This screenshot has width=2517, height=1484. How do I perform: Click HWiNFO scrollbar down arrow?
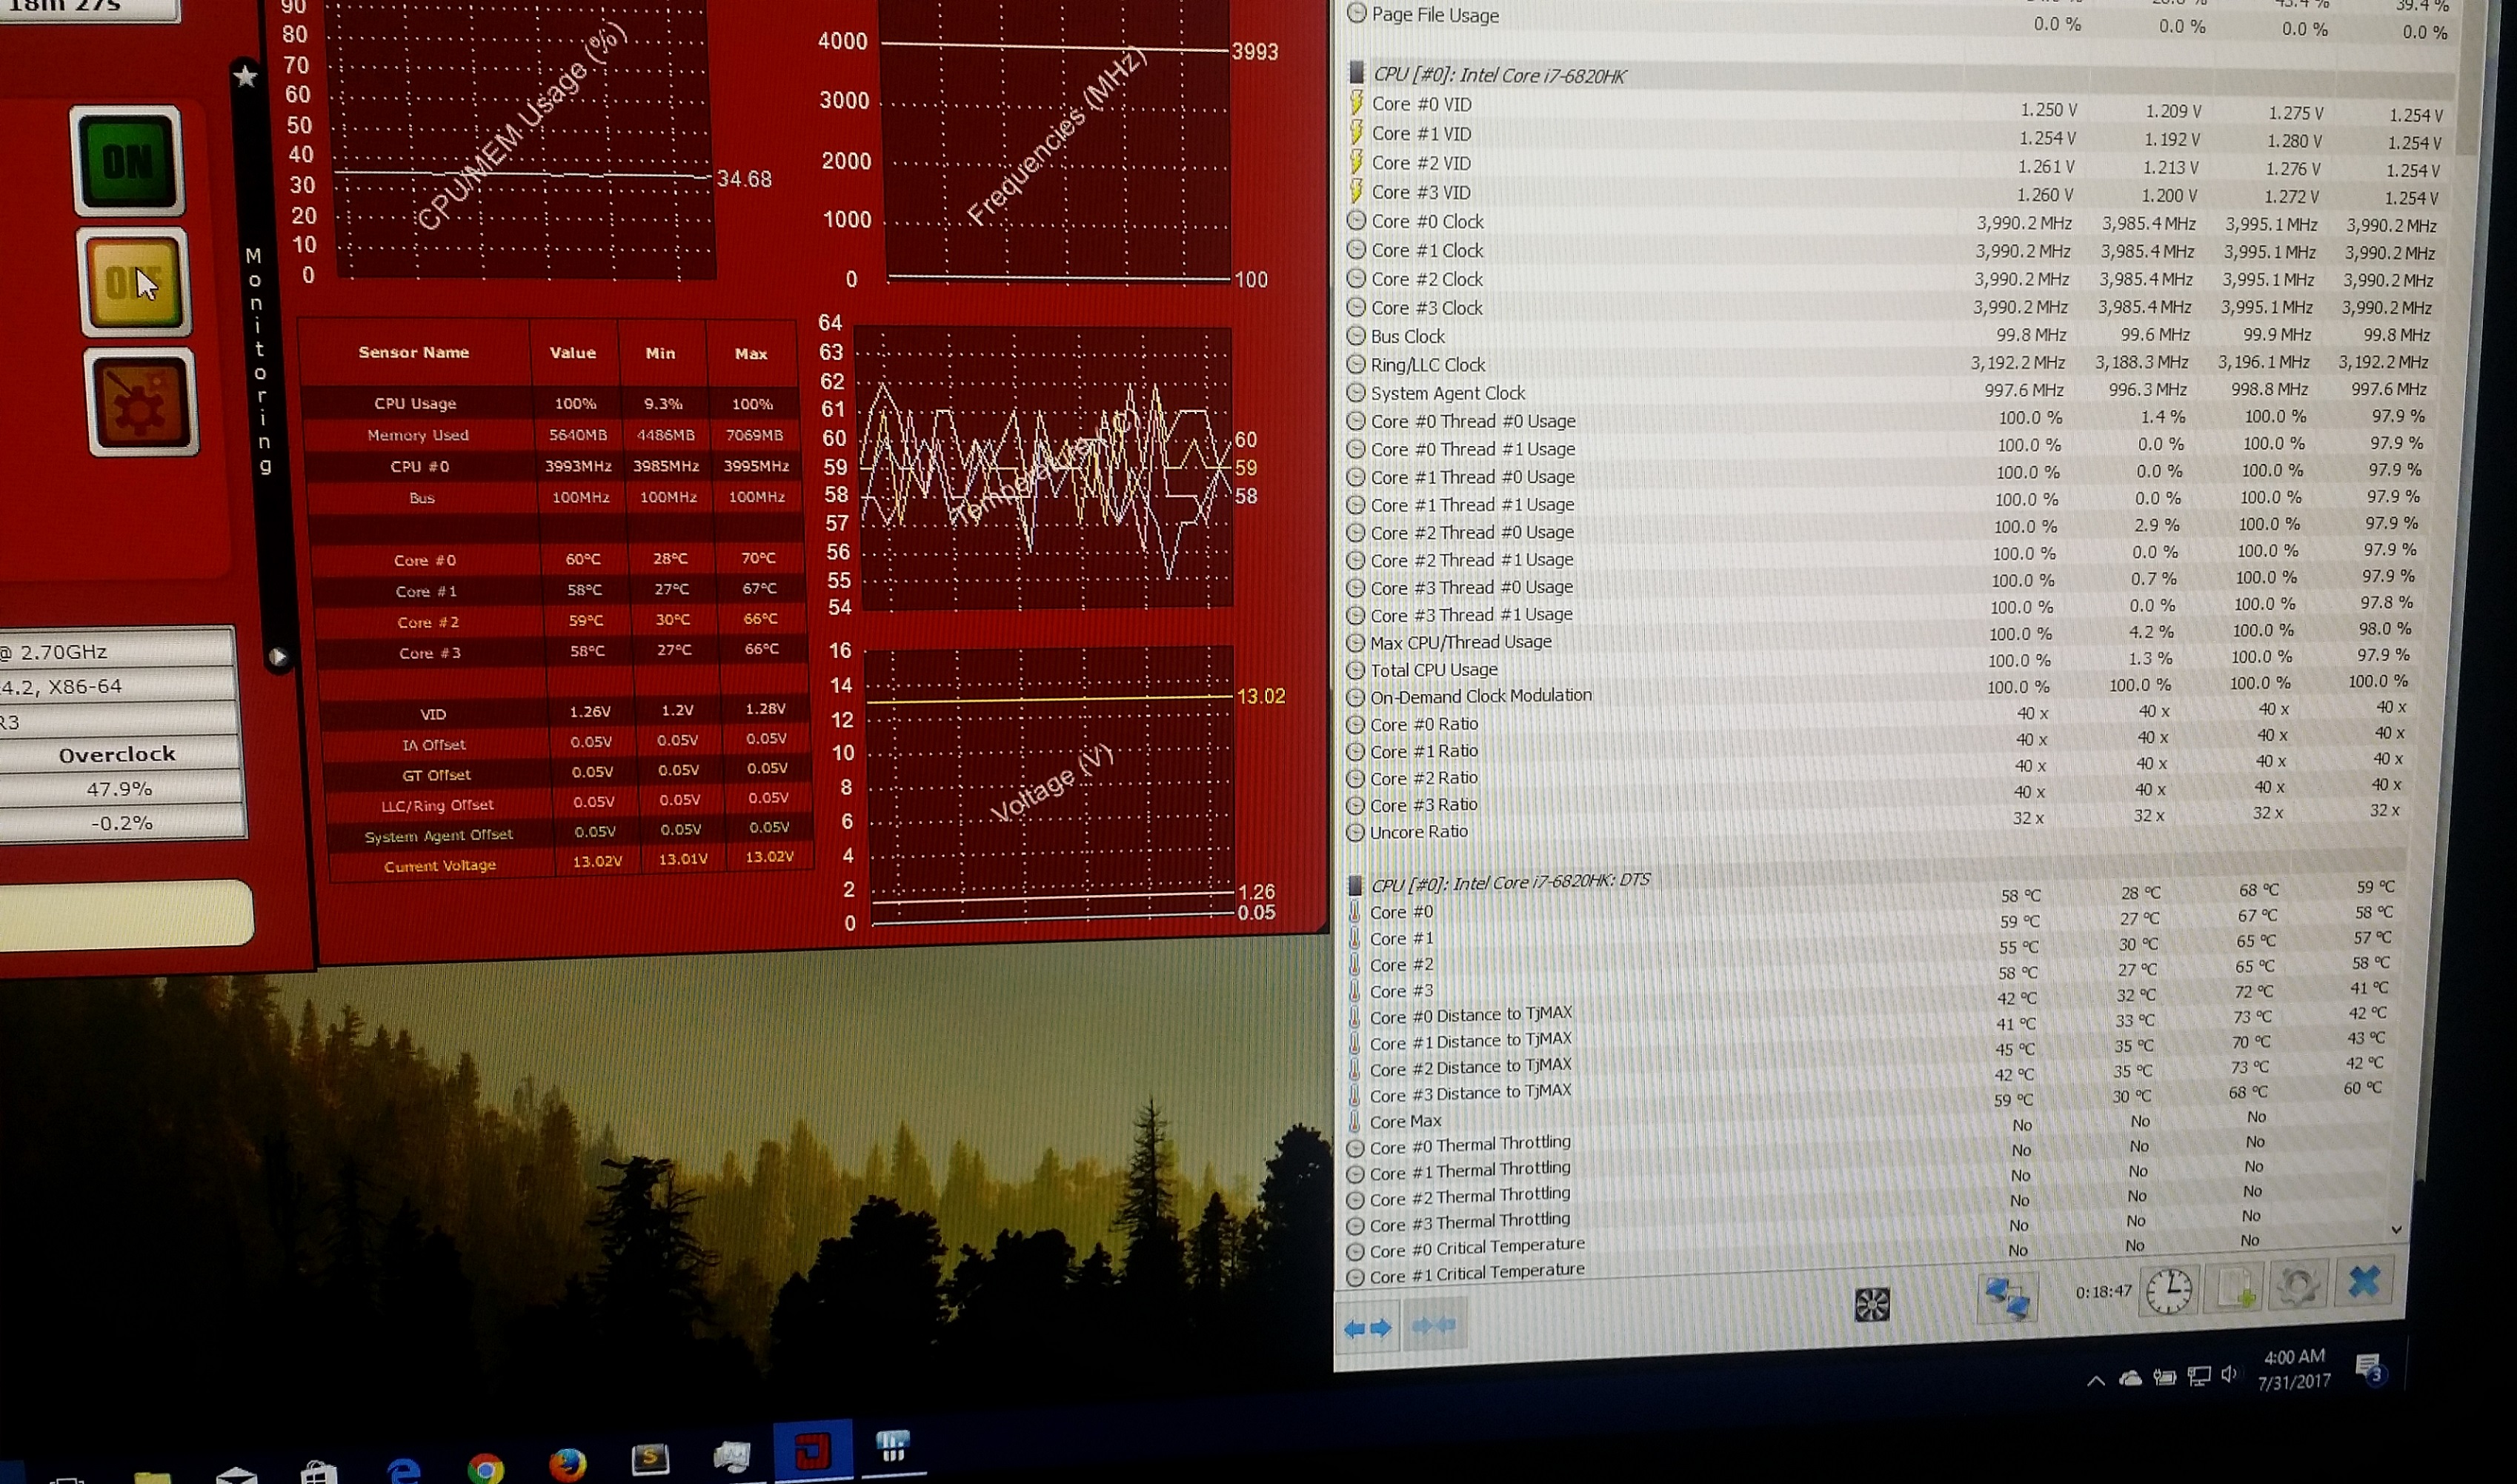click(2396, 1229)
